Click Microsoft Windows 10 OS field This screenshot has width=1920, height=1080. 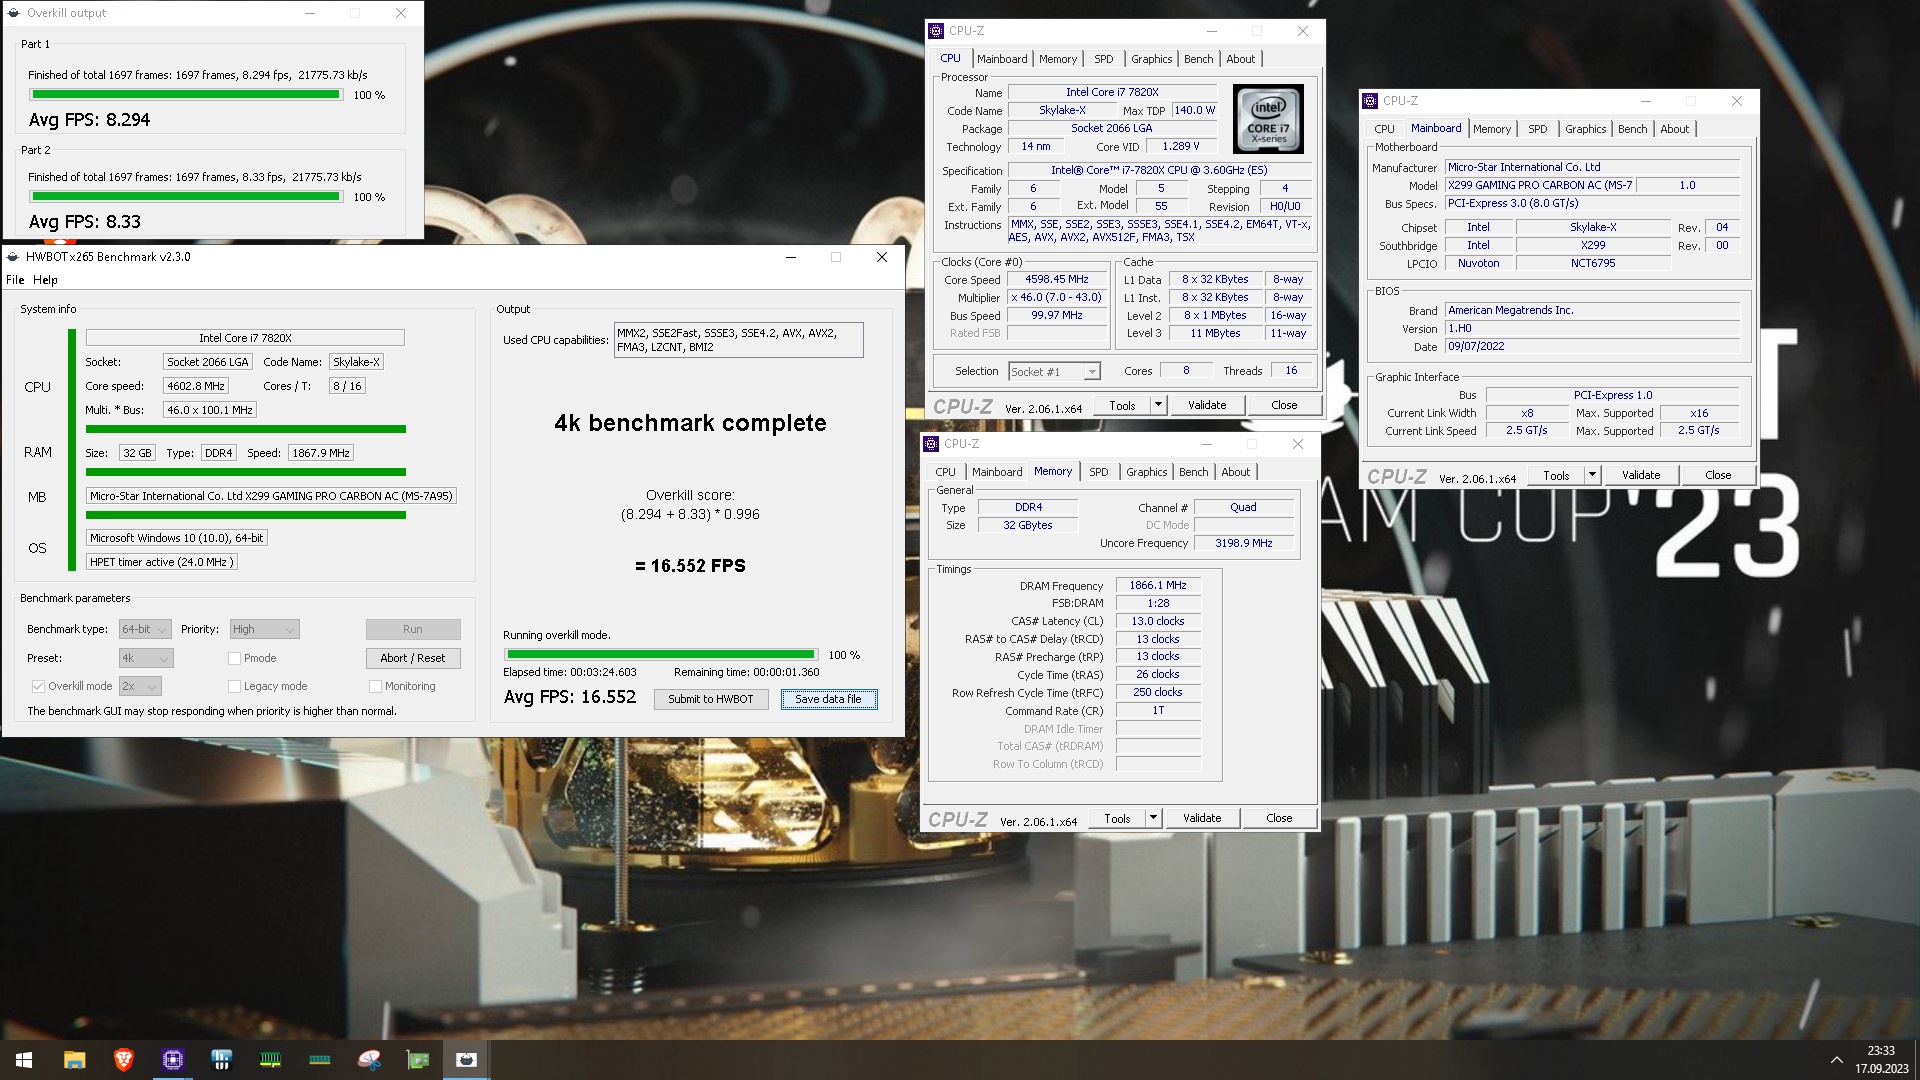click(177, 538)
